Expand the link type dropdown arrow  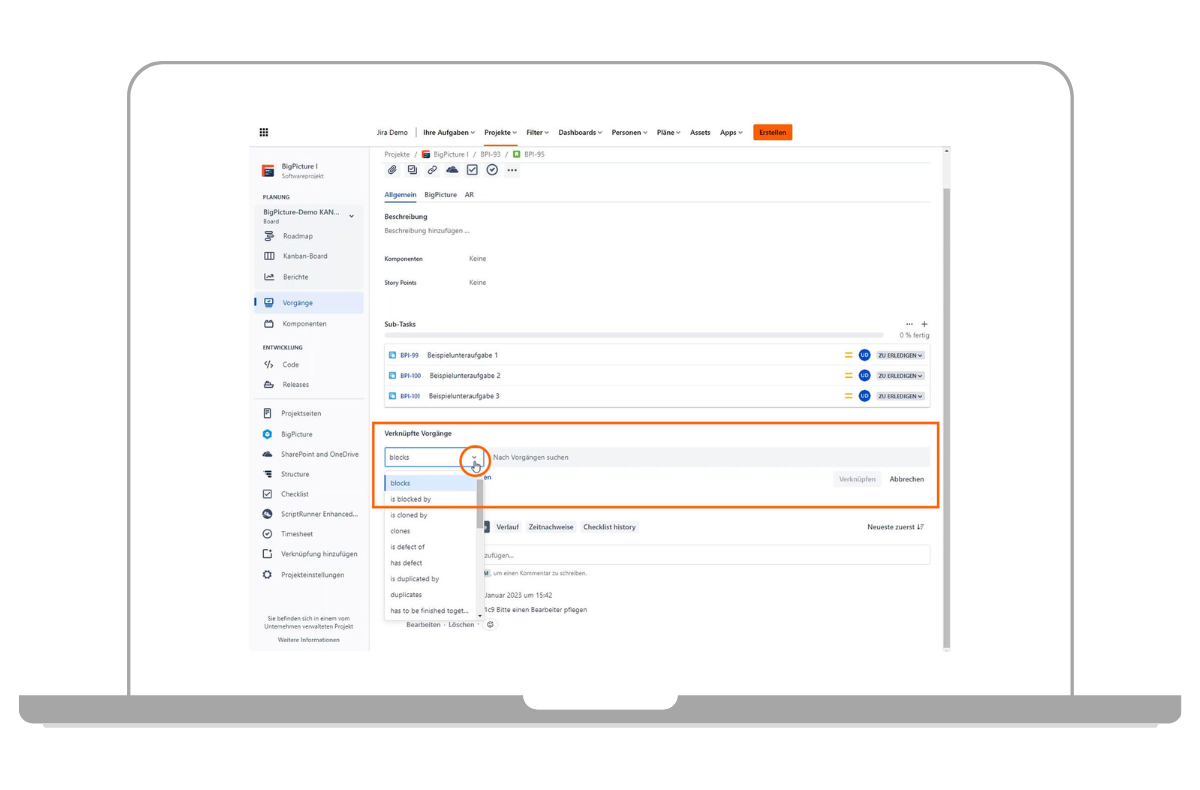point(474,457)
